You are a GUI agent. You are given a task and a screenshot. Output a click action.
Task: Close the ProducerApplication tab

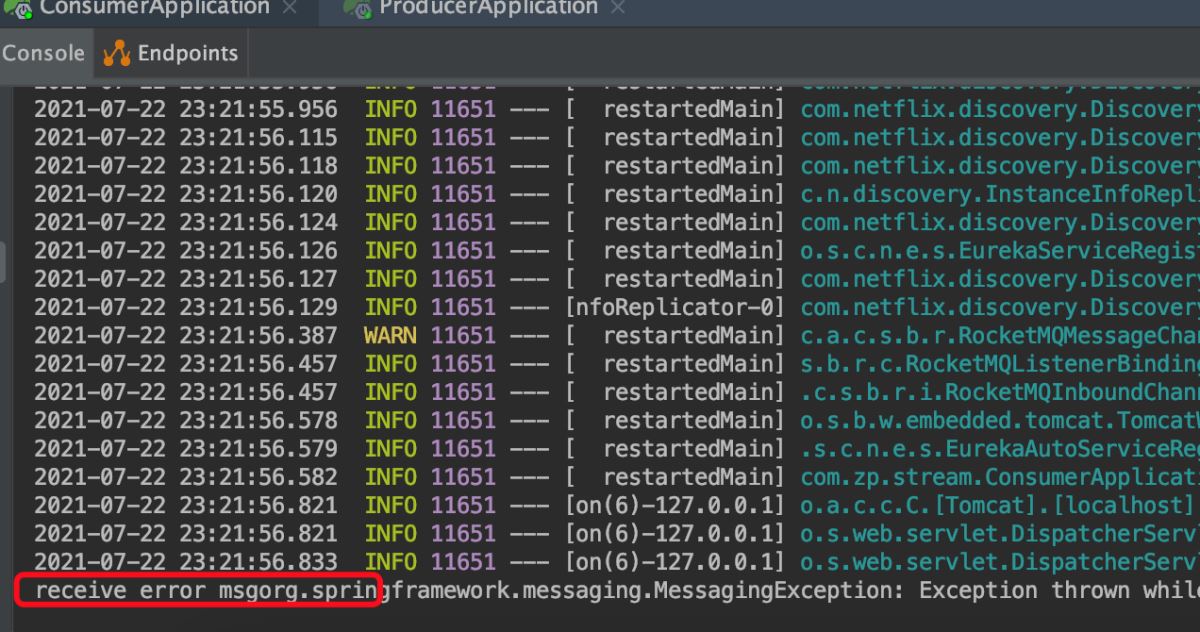click(618, 8)
